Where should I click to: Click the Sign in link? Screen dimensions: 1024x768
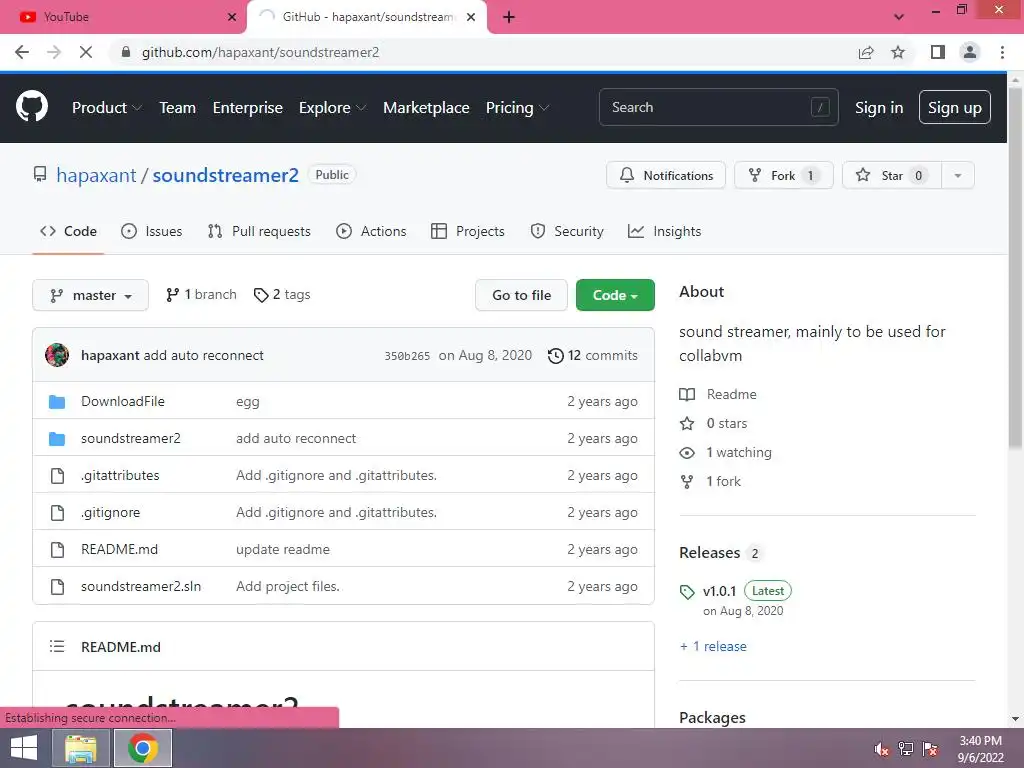[879, 108]
